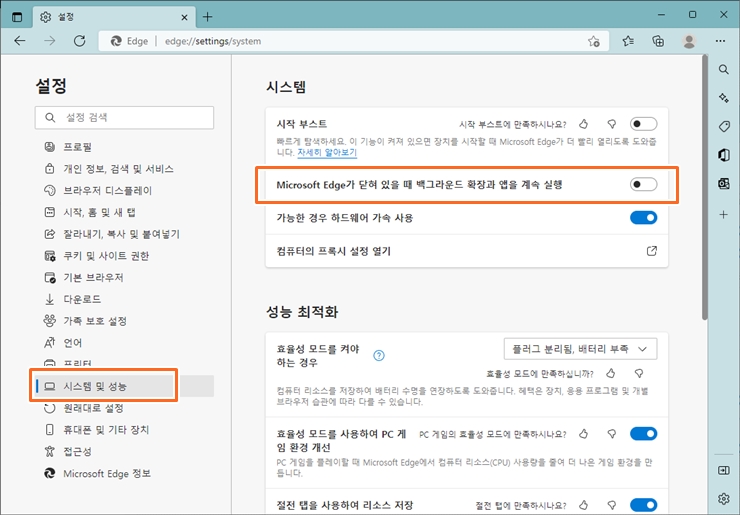Toggle 절전 탭 resource saving switch
This screenshot has height=515, width=740.
[x=643, y=505]
